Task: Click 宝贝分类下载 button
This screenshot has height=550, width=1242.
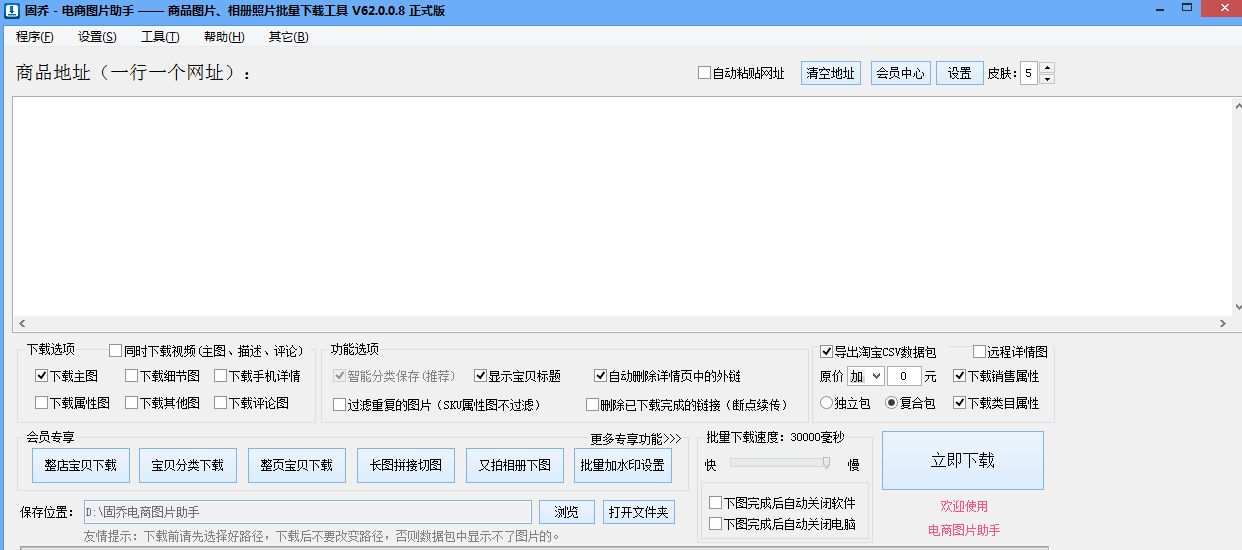Action: point(188,465)
